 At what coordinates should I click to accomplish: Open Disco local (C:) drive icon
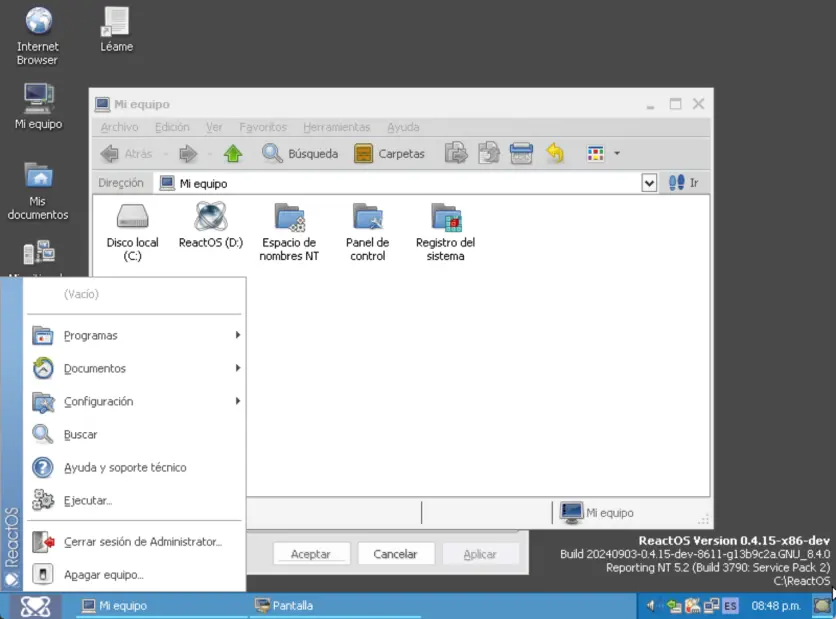click(132, 232)
